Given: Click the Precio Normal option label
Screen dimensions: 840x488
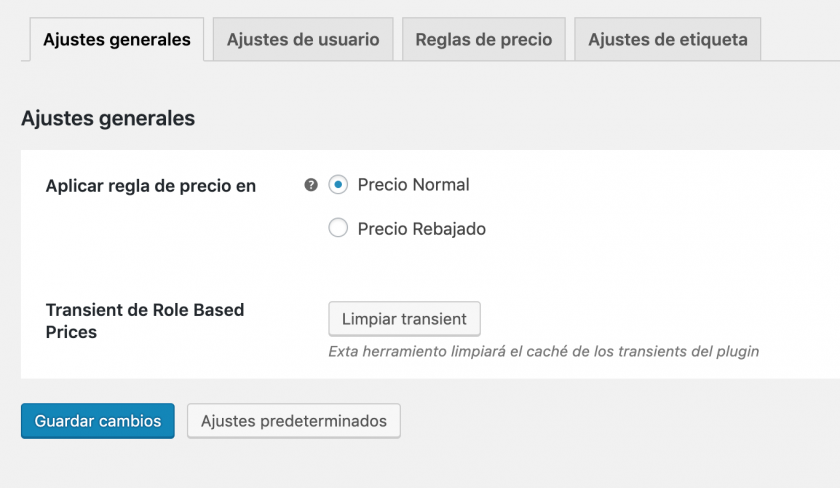Looking at the screenshot, I should pos(413,185).
